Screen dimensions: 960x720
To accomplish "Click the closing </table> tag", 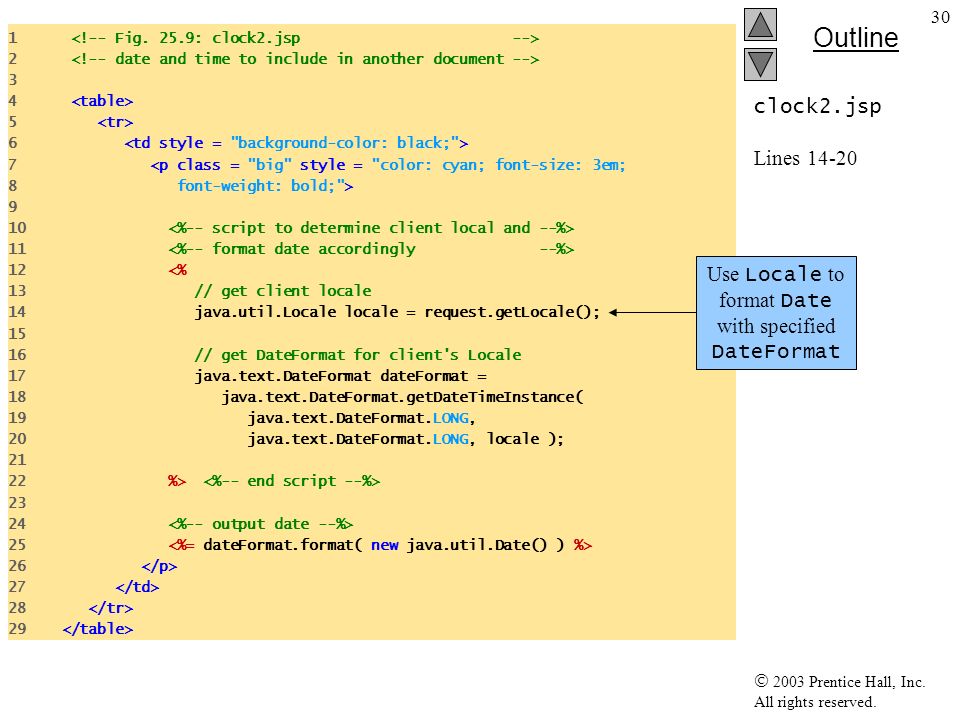I will pos(98,629).
